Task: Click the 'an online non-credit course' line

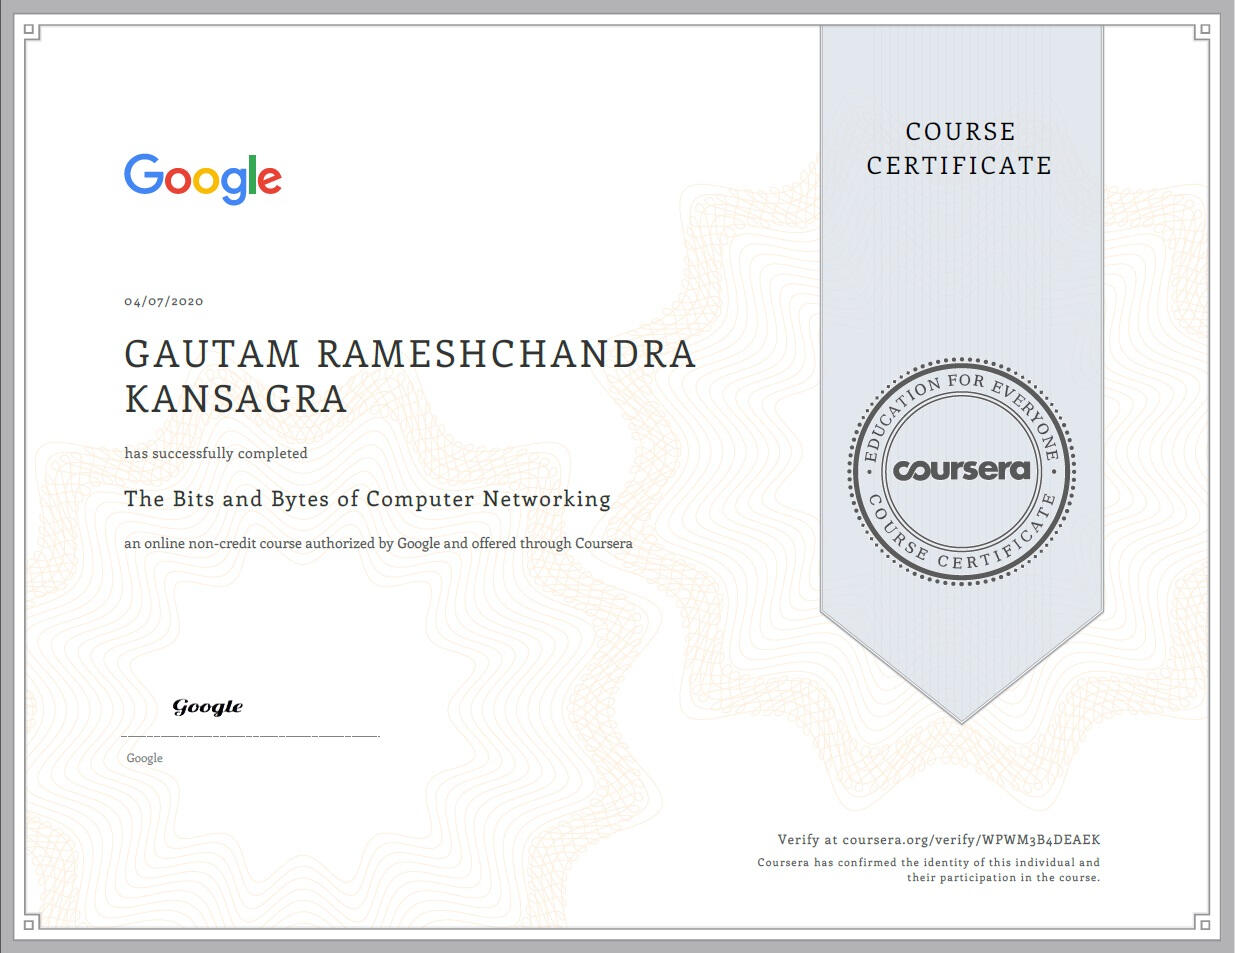Action: (x=378, y=543)
